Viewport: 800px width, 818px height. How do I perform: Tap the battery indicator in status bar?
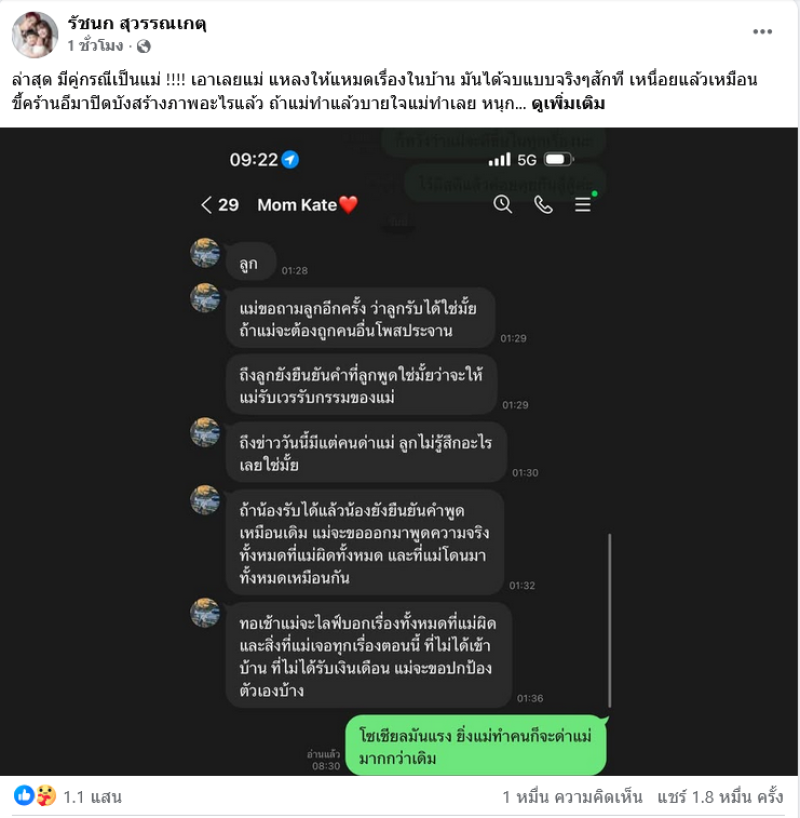tap(558, 159)
